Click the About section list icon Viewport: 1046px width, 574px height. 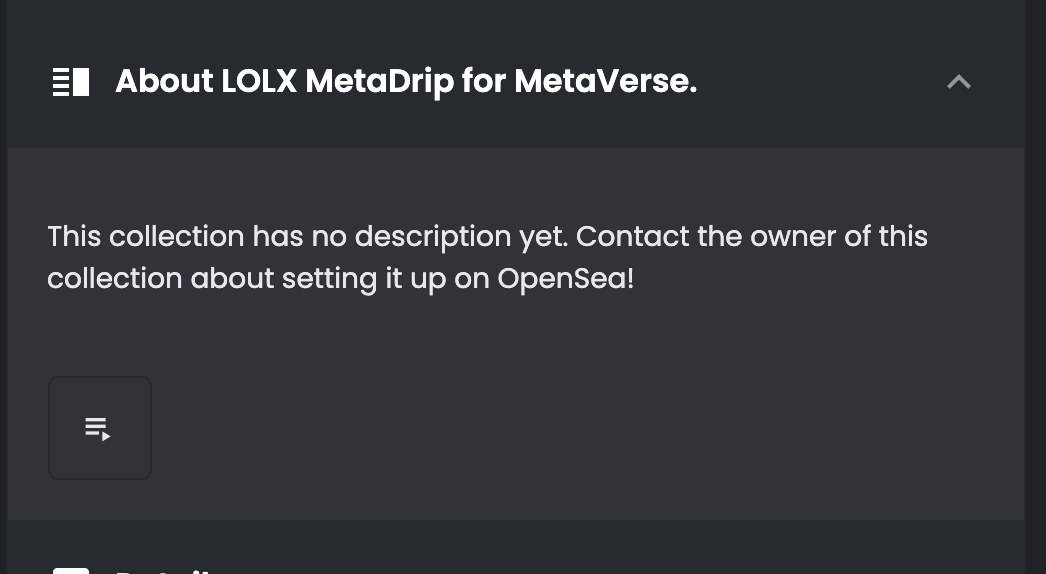coord(71,82)
